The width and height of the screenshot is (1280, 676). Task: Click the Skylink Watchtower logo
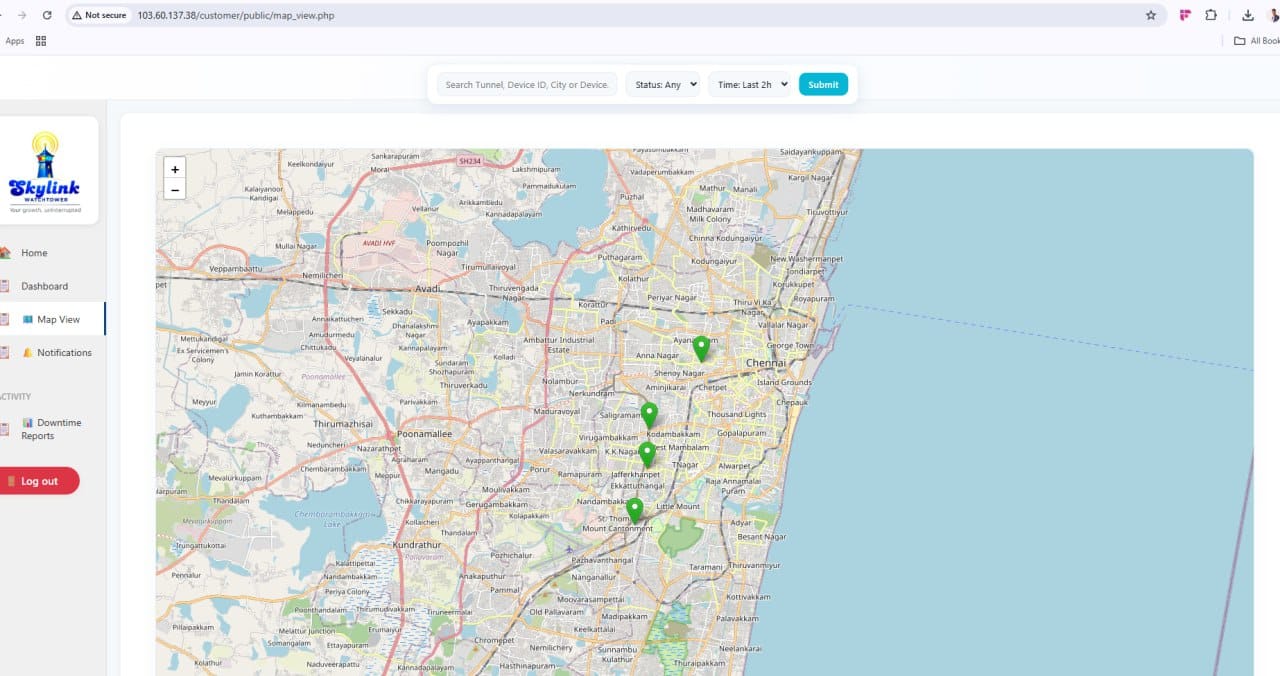pos(44,171)
